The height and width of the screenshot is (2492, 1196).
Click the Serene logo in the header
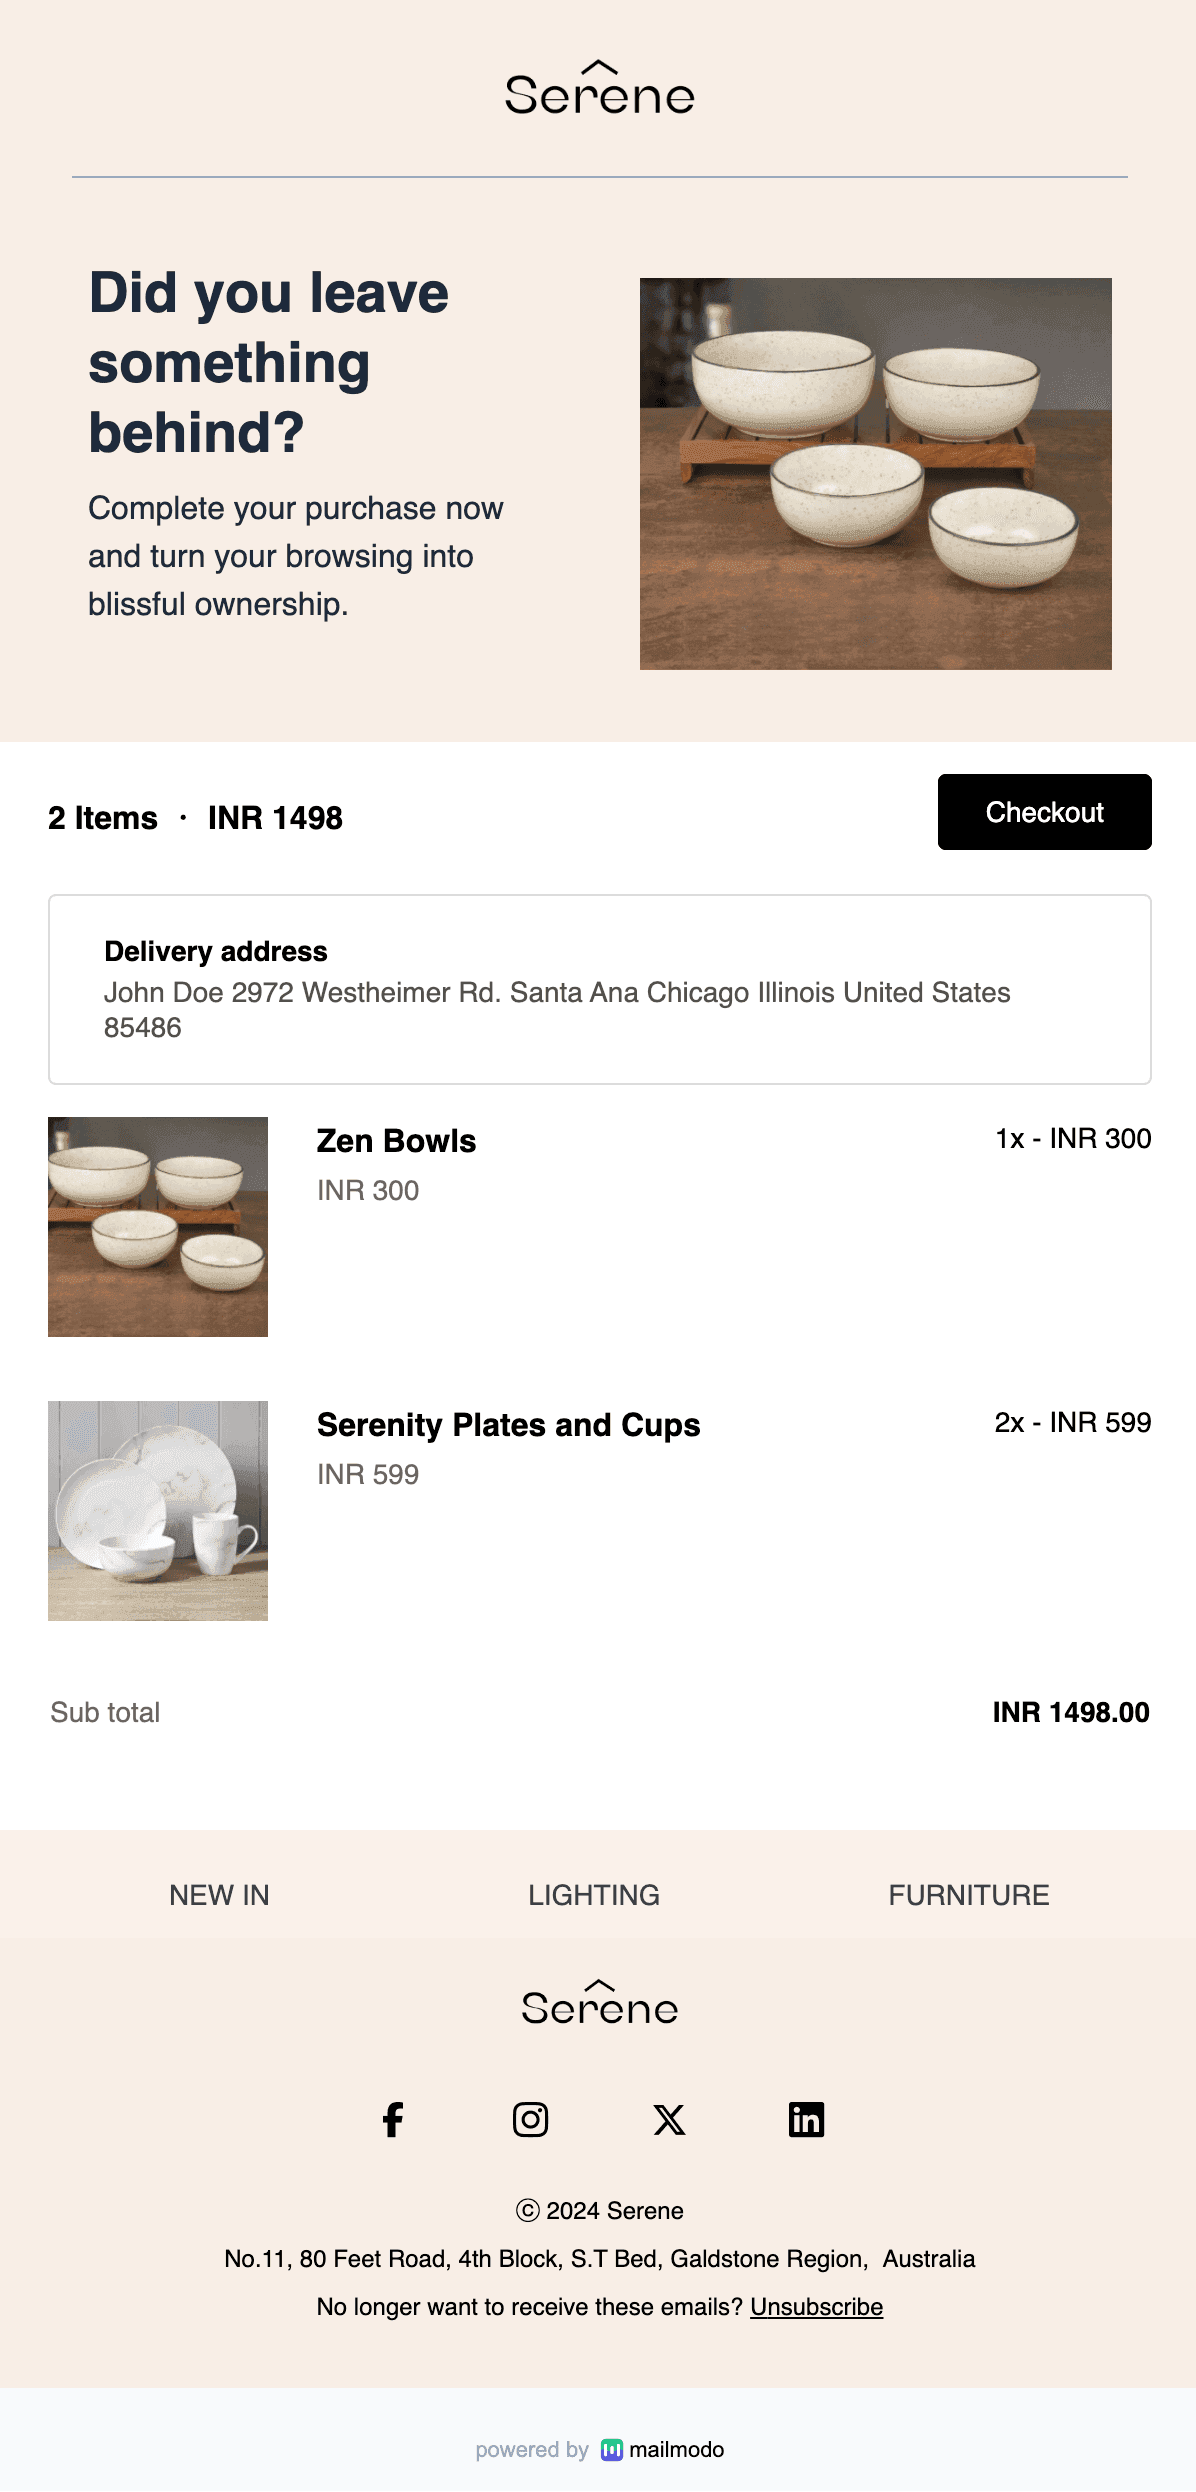tap(598, 92)
